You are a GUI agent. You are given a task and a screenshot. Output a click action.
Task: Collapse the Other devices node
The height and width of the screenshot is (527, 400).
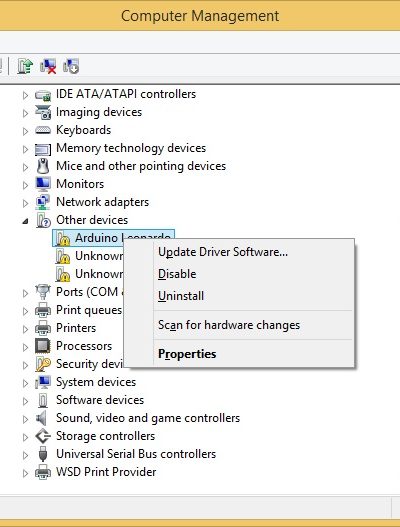pos(26,221)
